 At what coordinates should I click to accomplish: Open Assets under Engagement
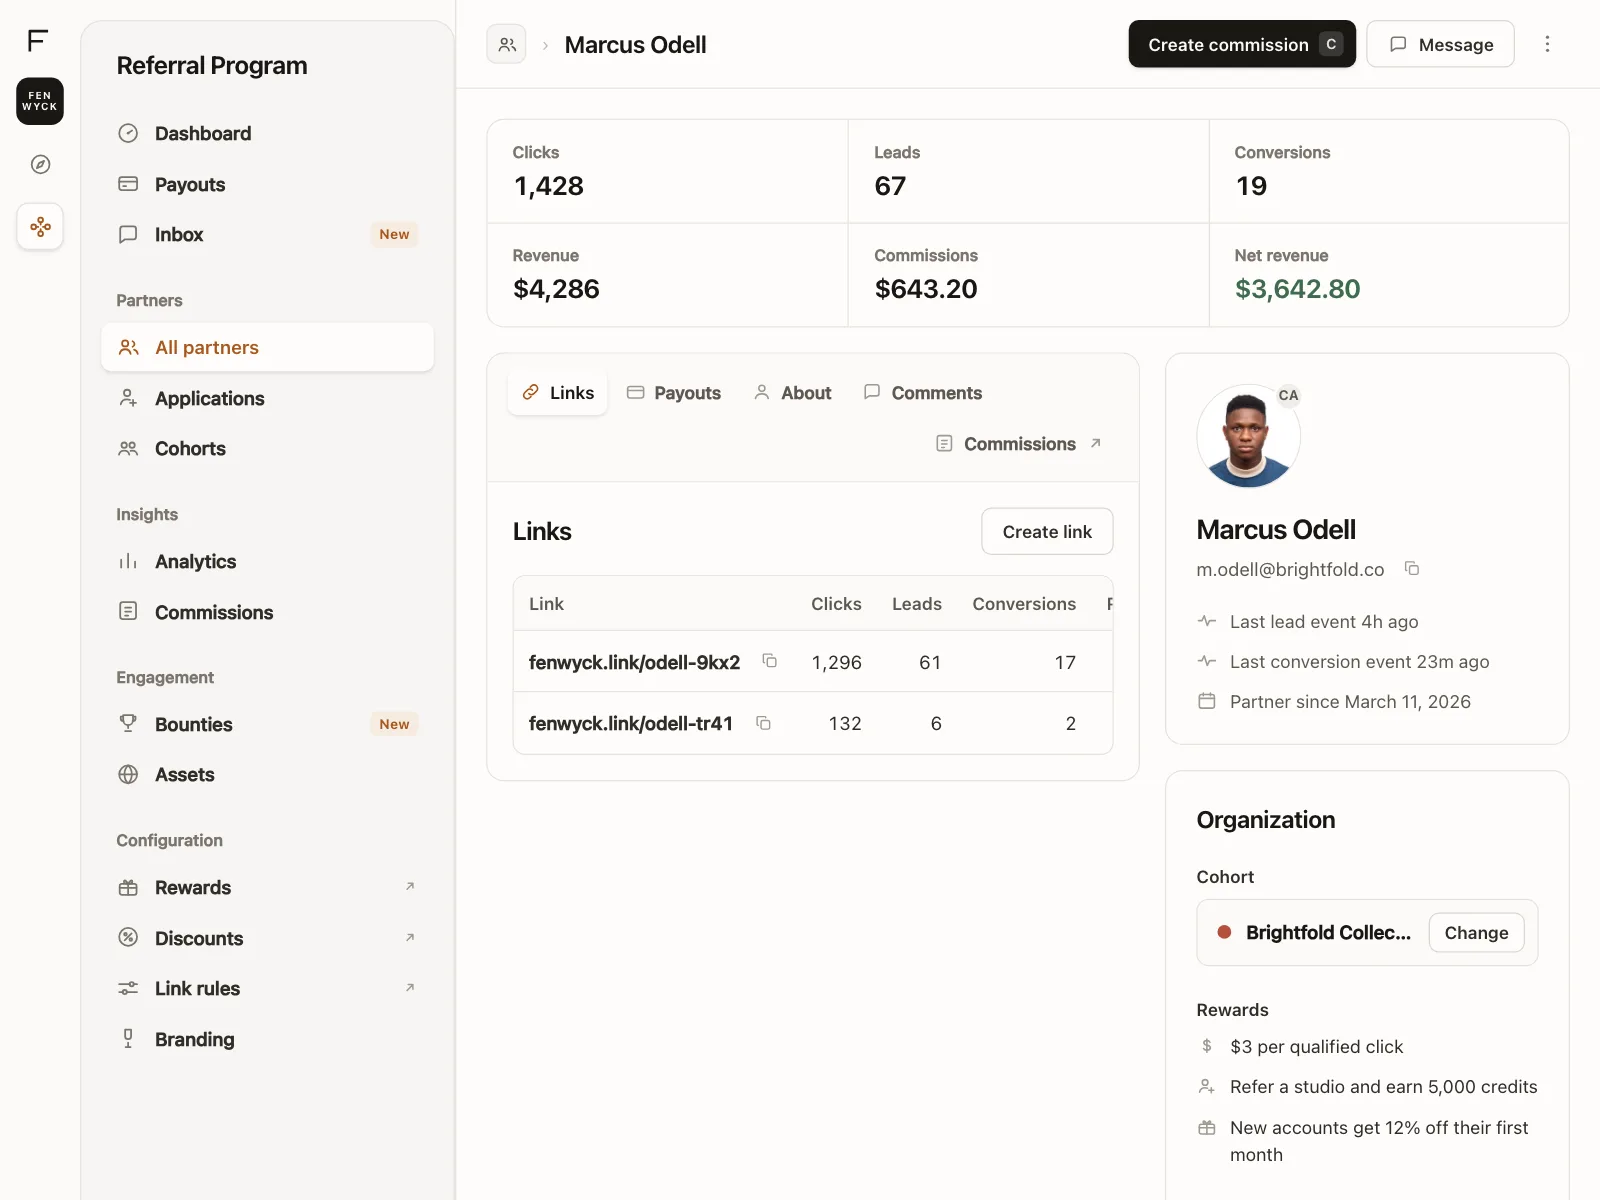tap(267, 774)
